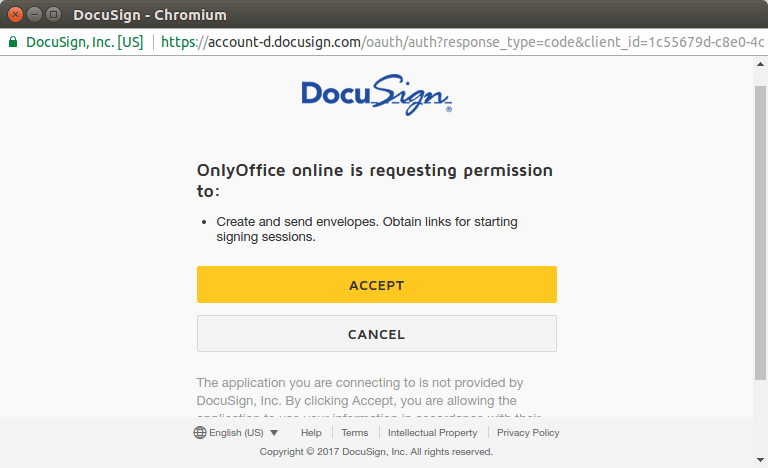
Task: Open the Terms link
Action: tap(355, 433)
